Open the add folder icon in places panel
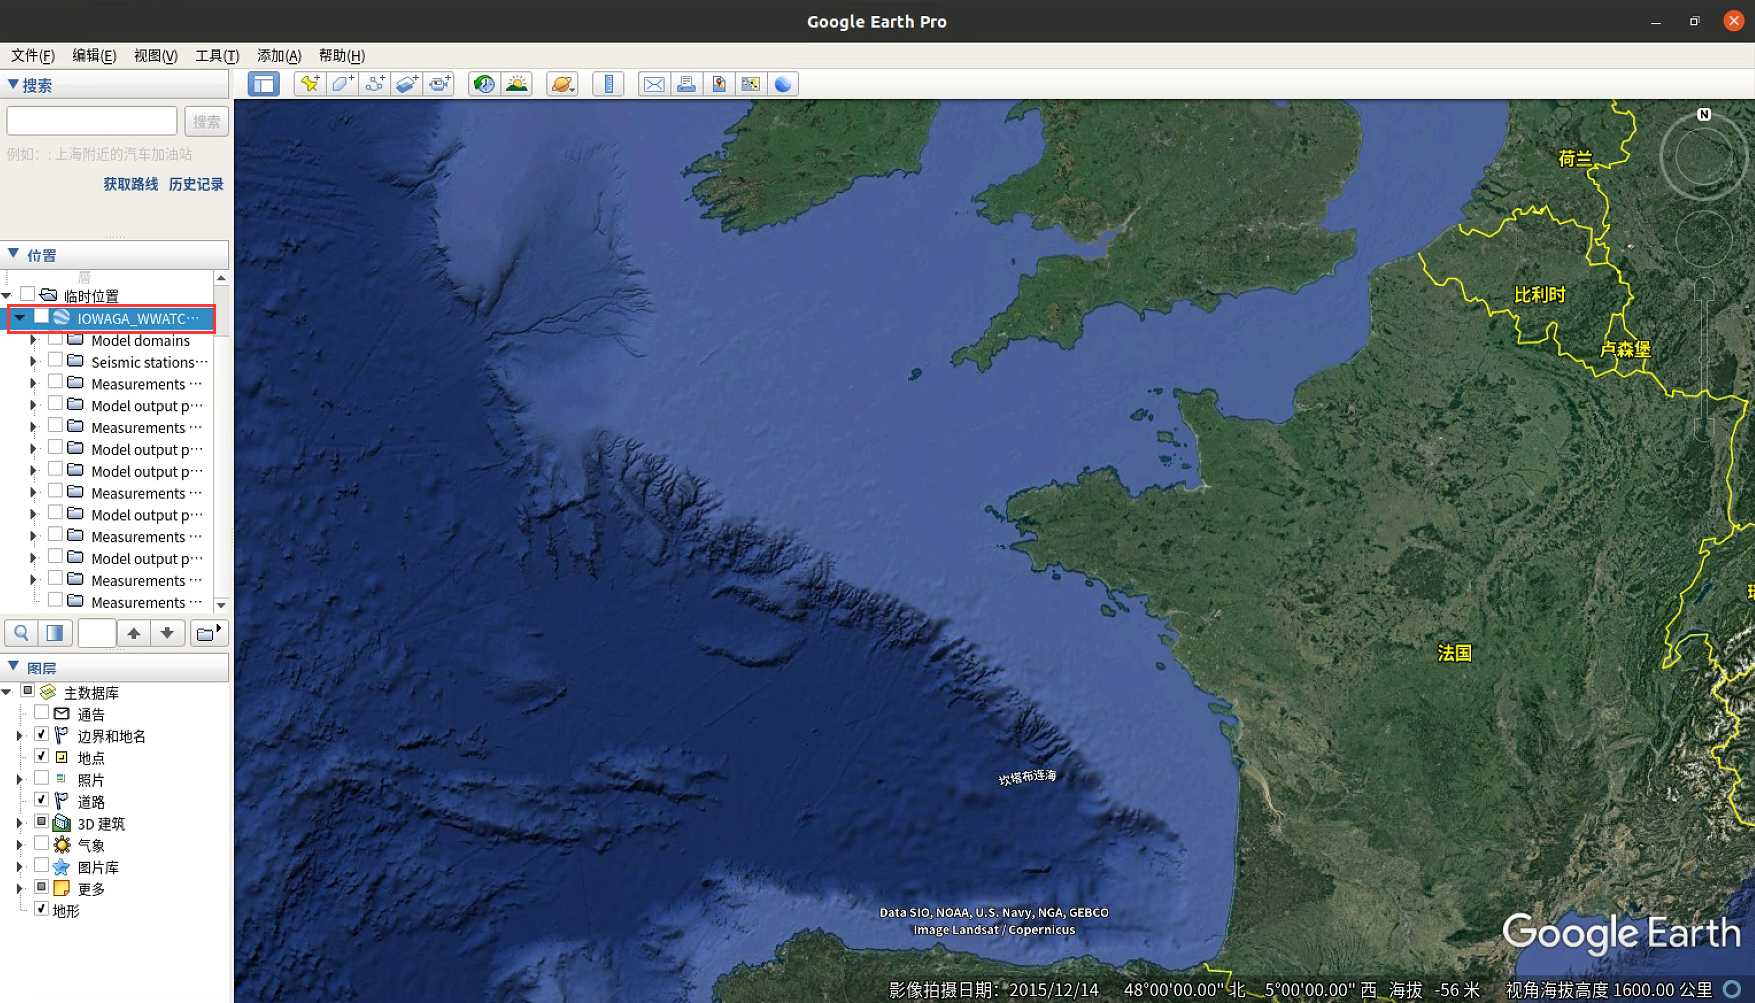 208,633
